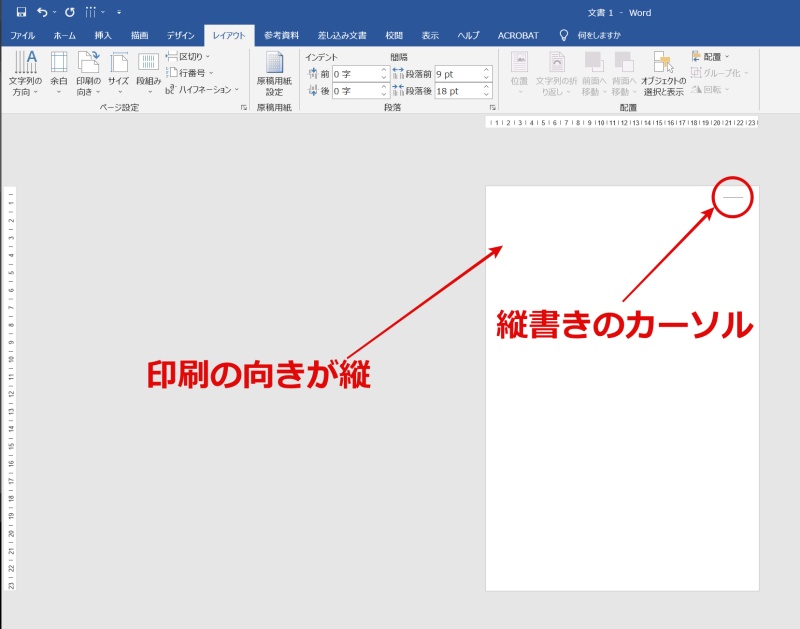
Task: Decrease 段落後 spacing with down arrow
Action: [x=487, y=95]
